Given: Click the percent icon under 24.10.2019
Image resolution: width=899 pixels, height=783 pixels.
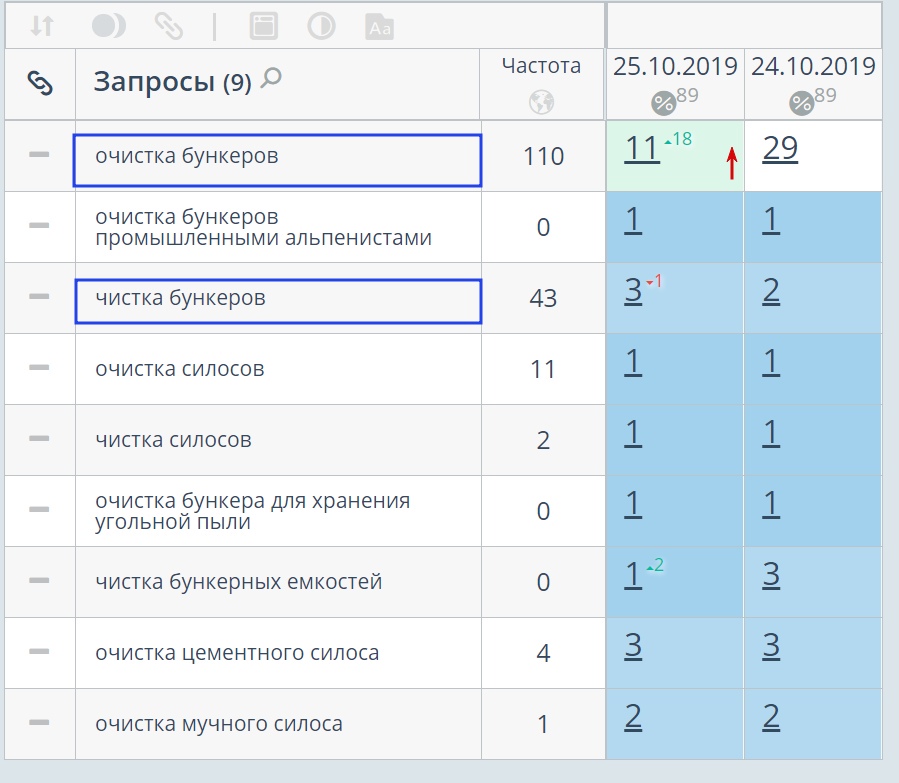Looking at the screenshot, I should tap(801, 102).
